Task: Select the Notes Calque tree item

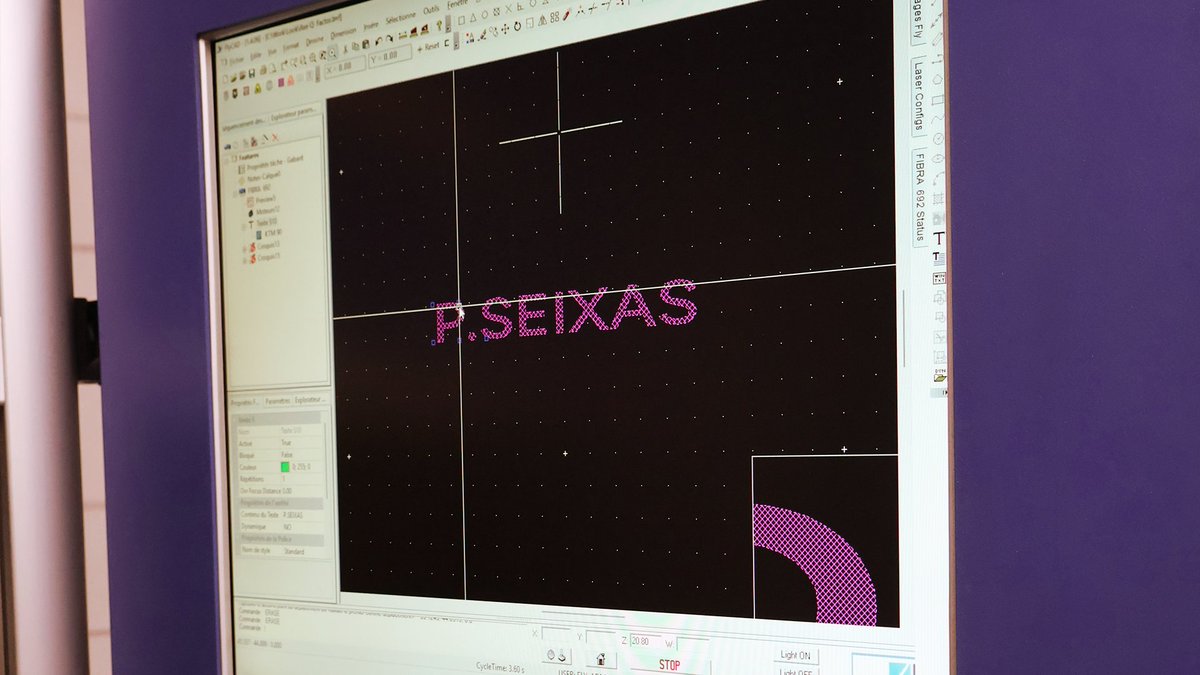Action: (x=263, y=175)
